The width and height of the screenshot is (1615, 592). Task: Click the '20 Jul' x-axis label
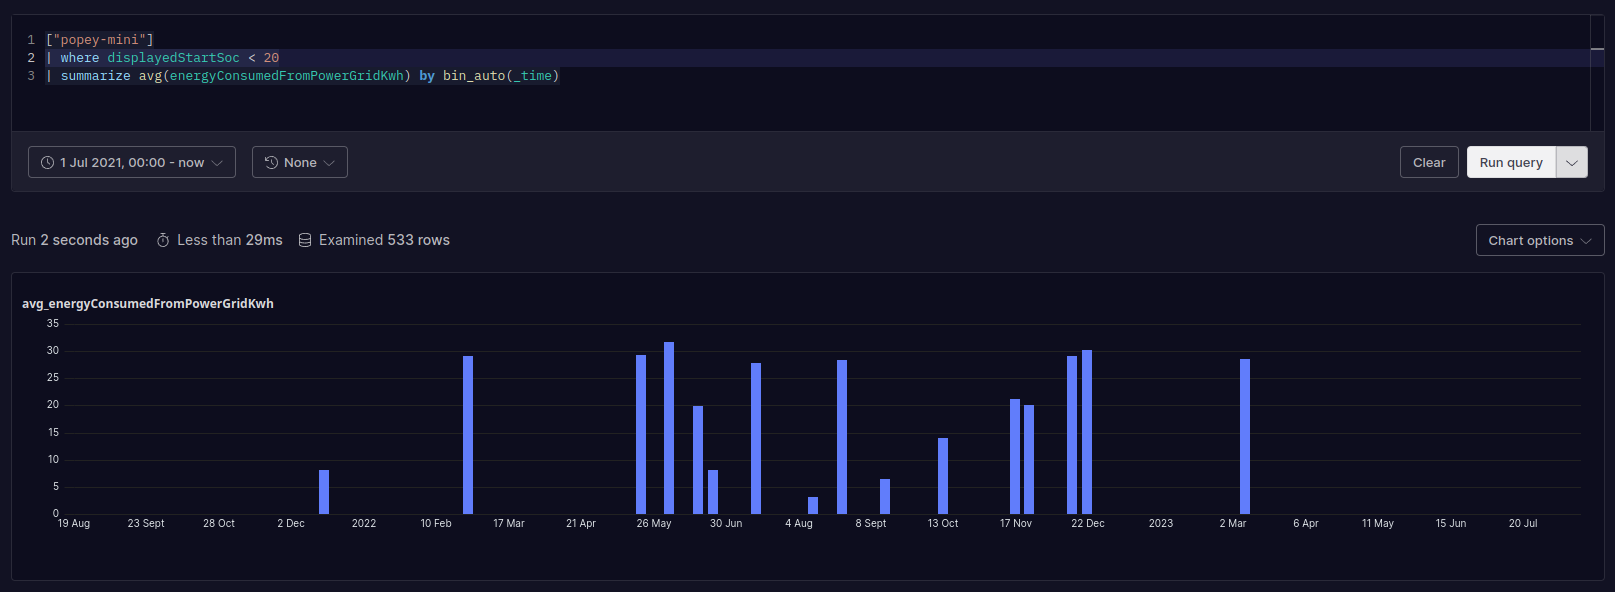click(x=1523, y=523)
